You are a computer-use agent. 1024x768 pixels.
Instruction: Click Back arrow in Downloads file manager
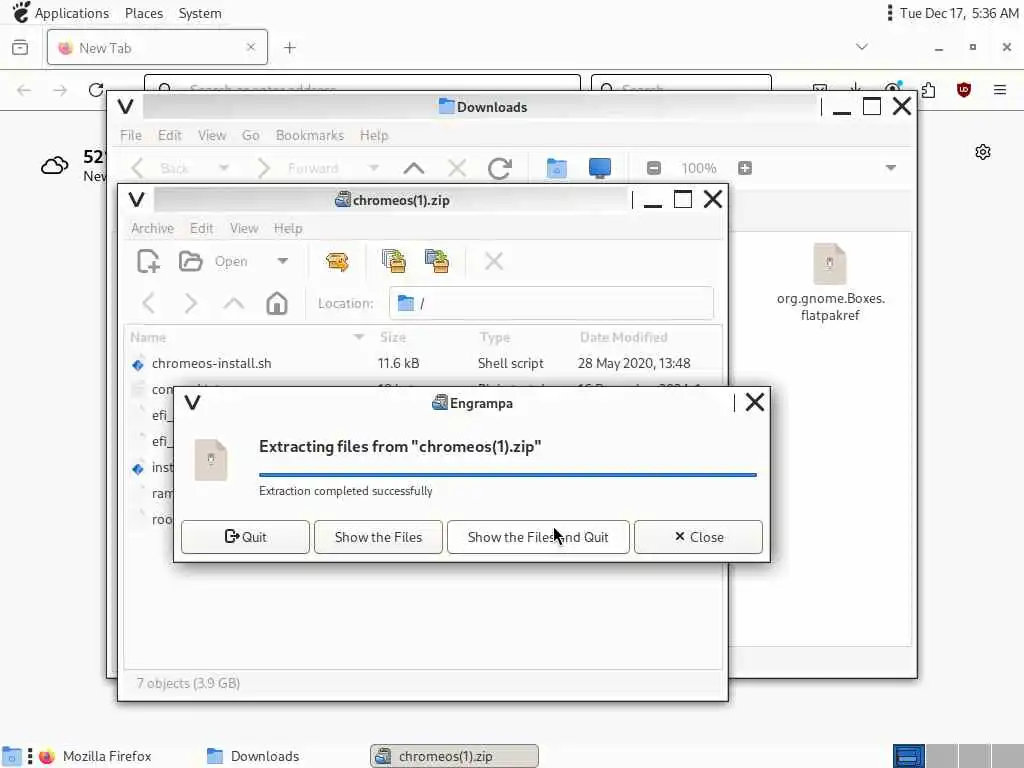tap(136, 168)
